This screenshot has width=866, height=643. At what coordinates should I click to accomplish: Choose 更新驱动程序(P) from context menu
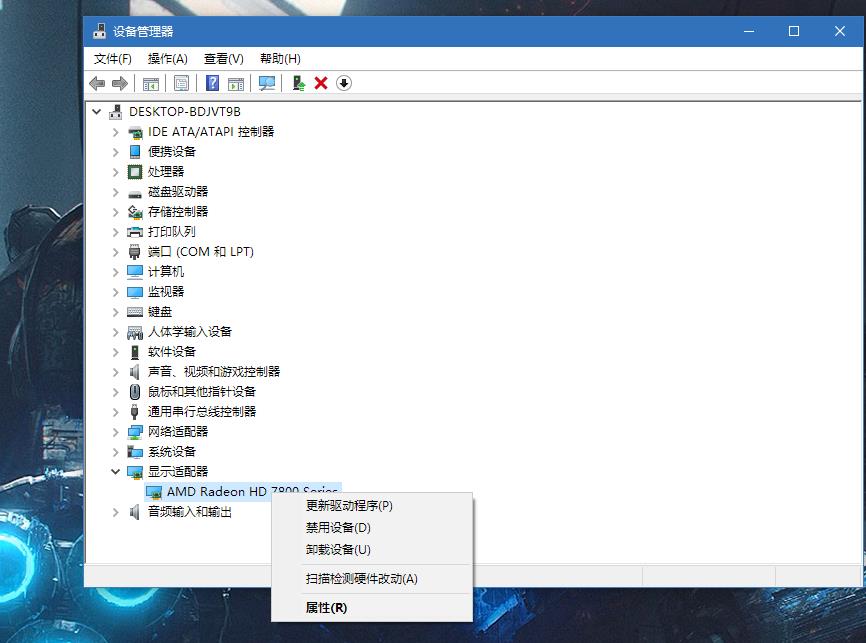[349, 506]
